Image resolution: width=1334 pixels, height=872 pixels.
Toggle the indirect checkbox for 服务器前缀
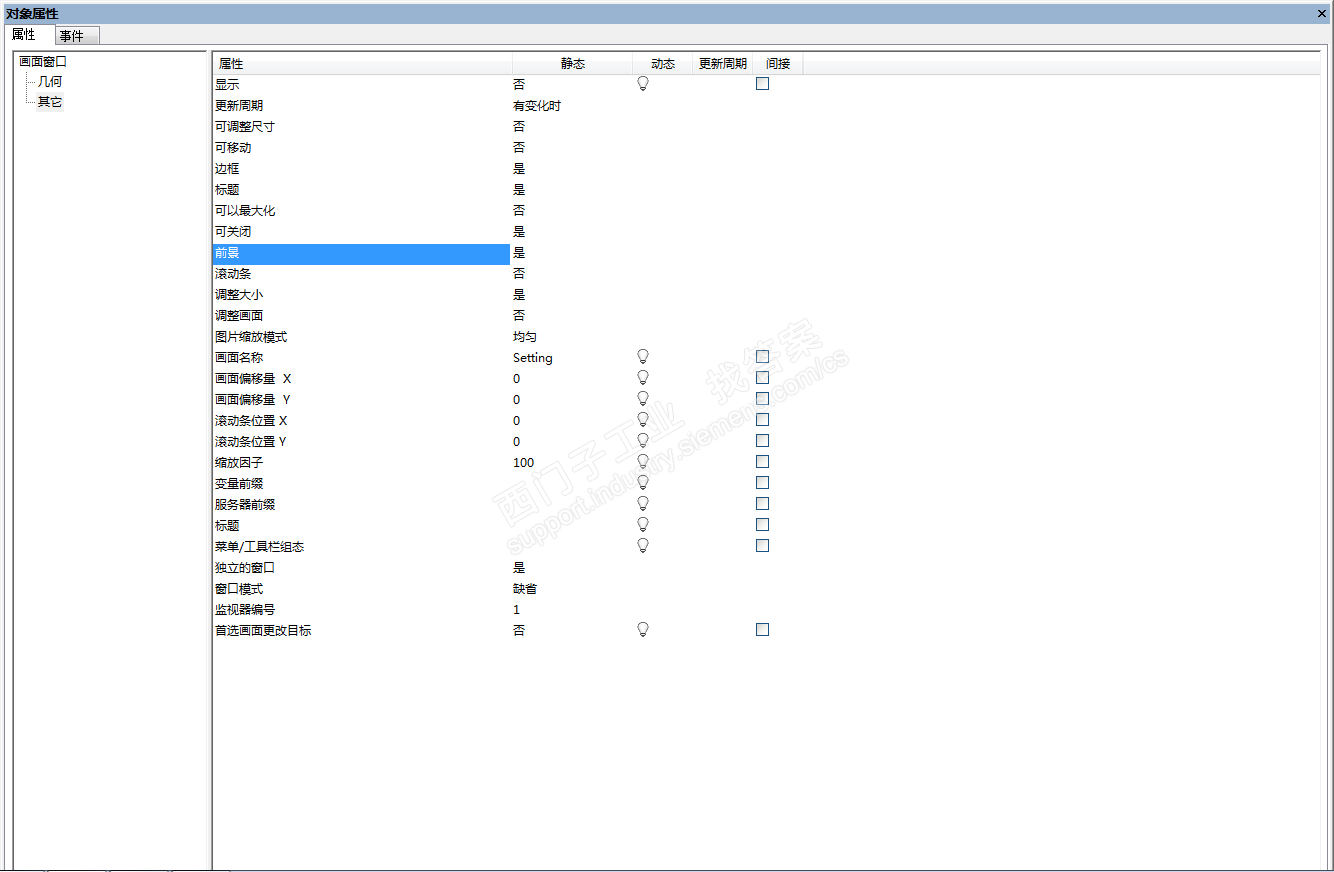point(762,504)
